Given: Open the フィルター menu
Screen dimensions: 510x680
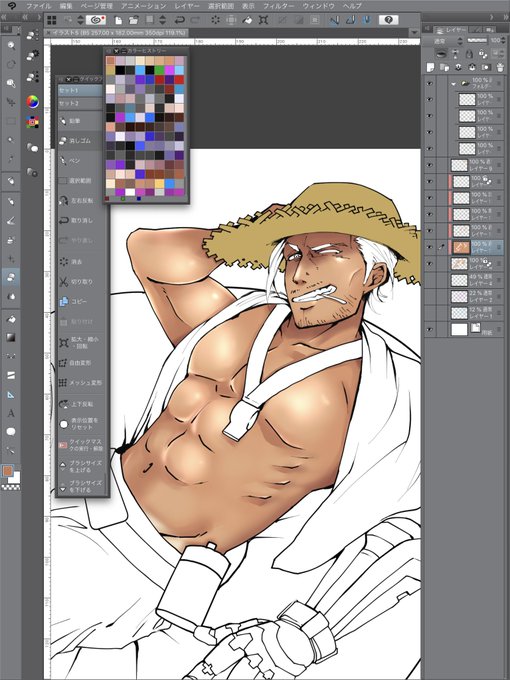Looking at the screenshot, I should click(x=278, y=6).
